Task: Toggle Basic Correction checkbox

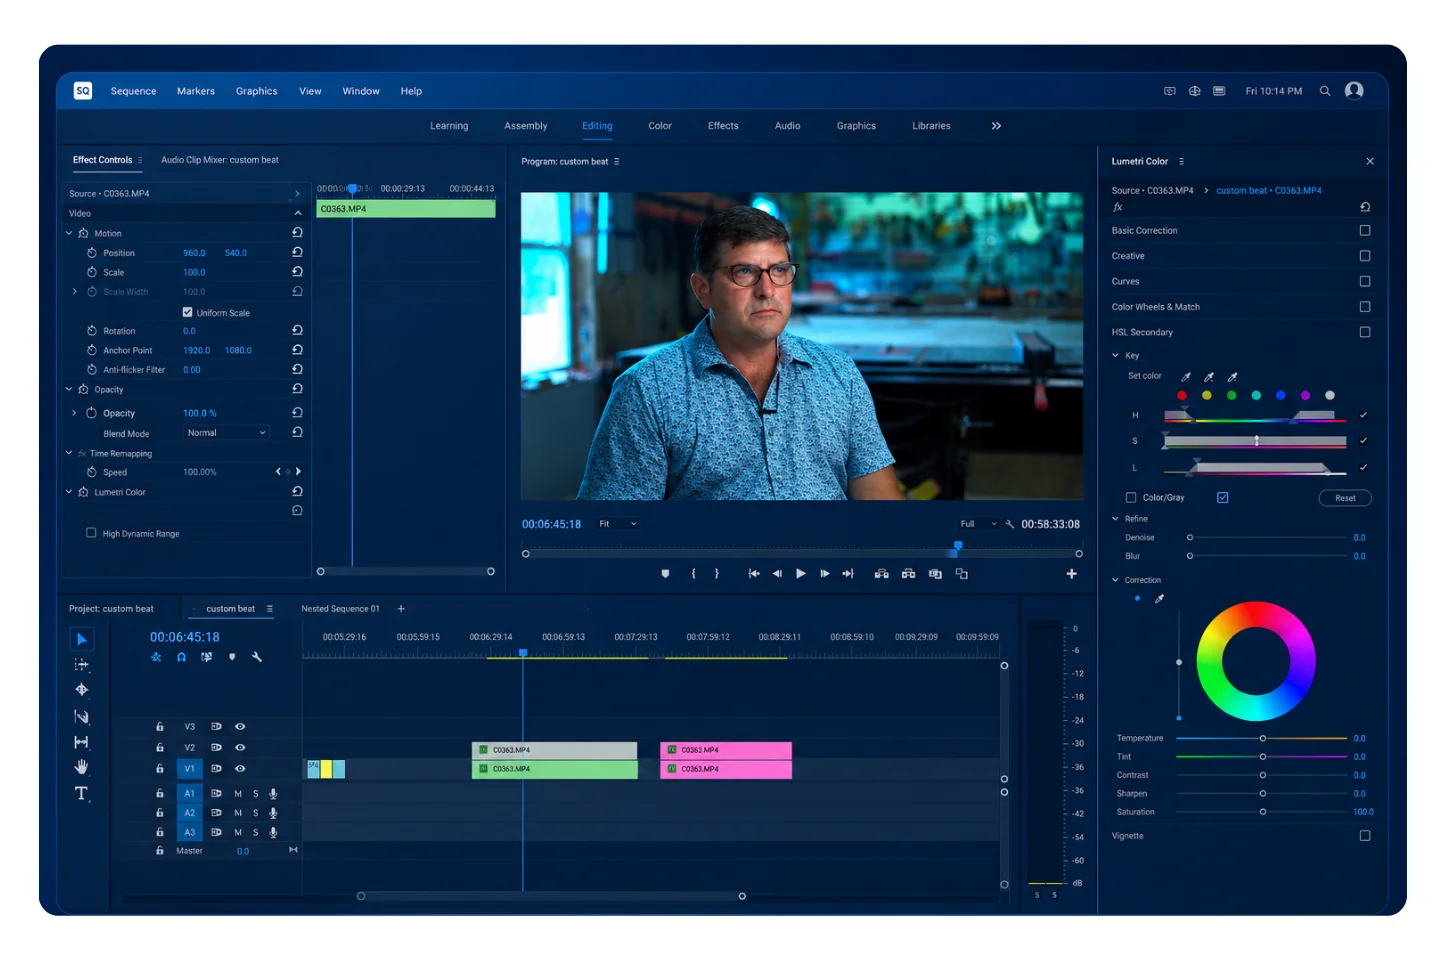Action: [1365, 230]
